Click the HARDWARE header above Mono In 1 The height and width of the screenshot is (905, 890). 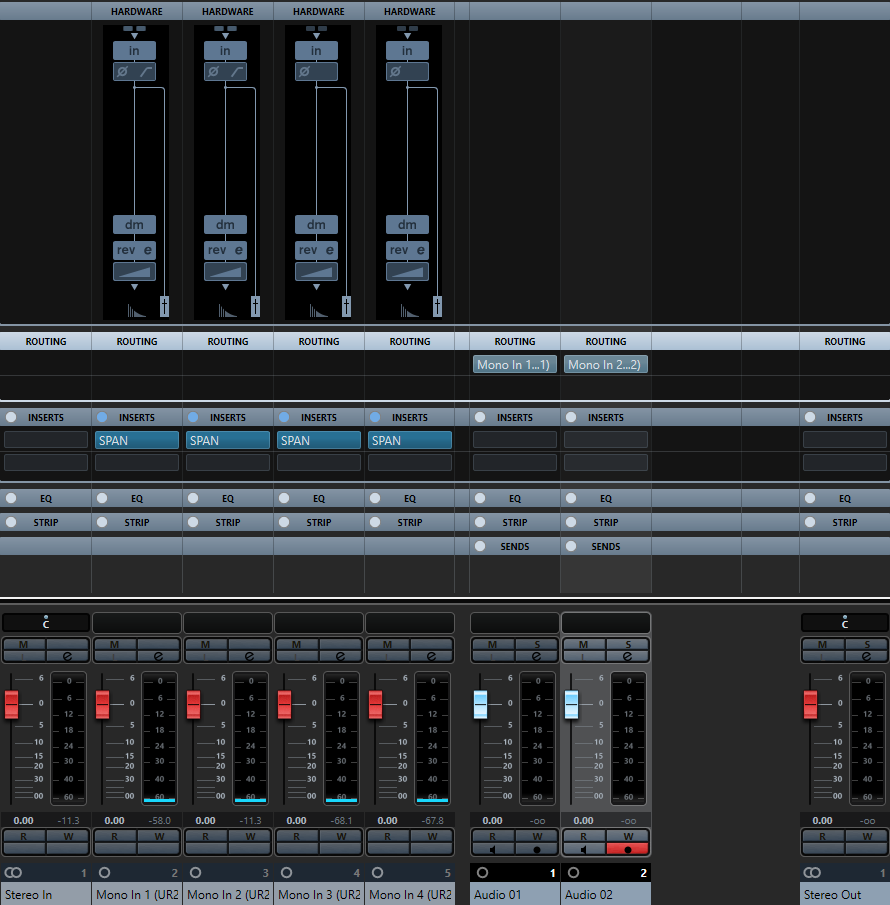[137, 11]
